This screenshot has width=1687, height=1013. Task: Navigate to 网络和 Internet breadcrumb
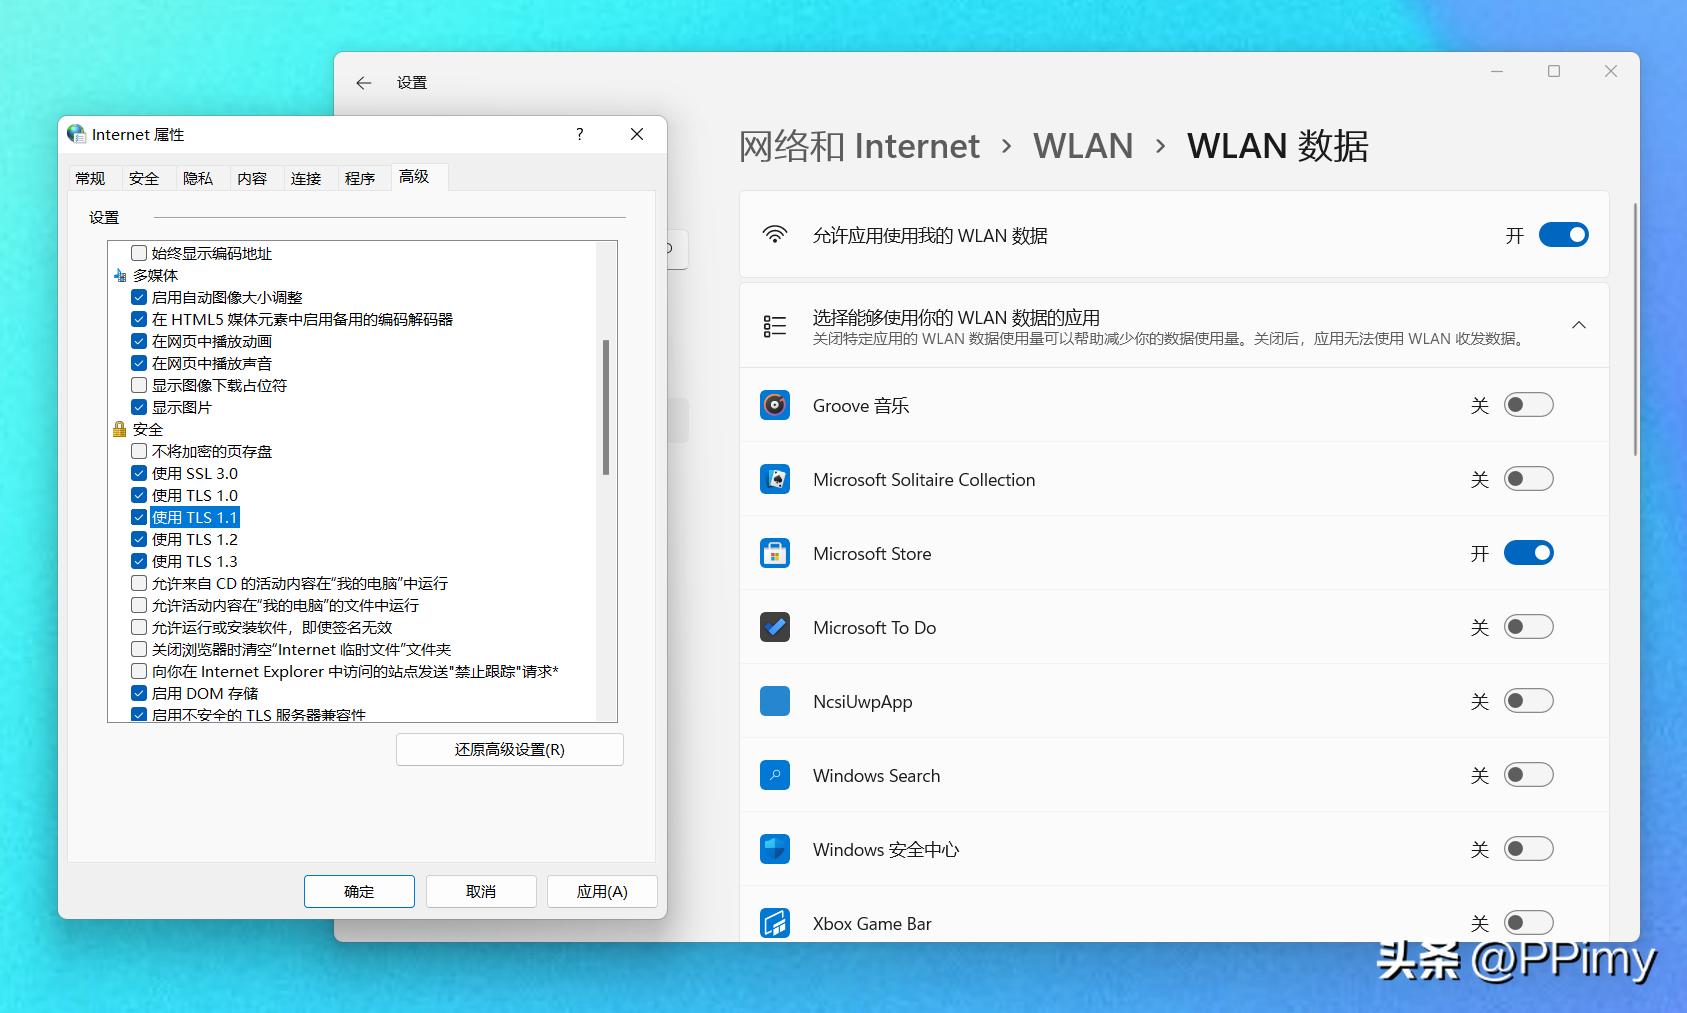[x=859, y=146]
